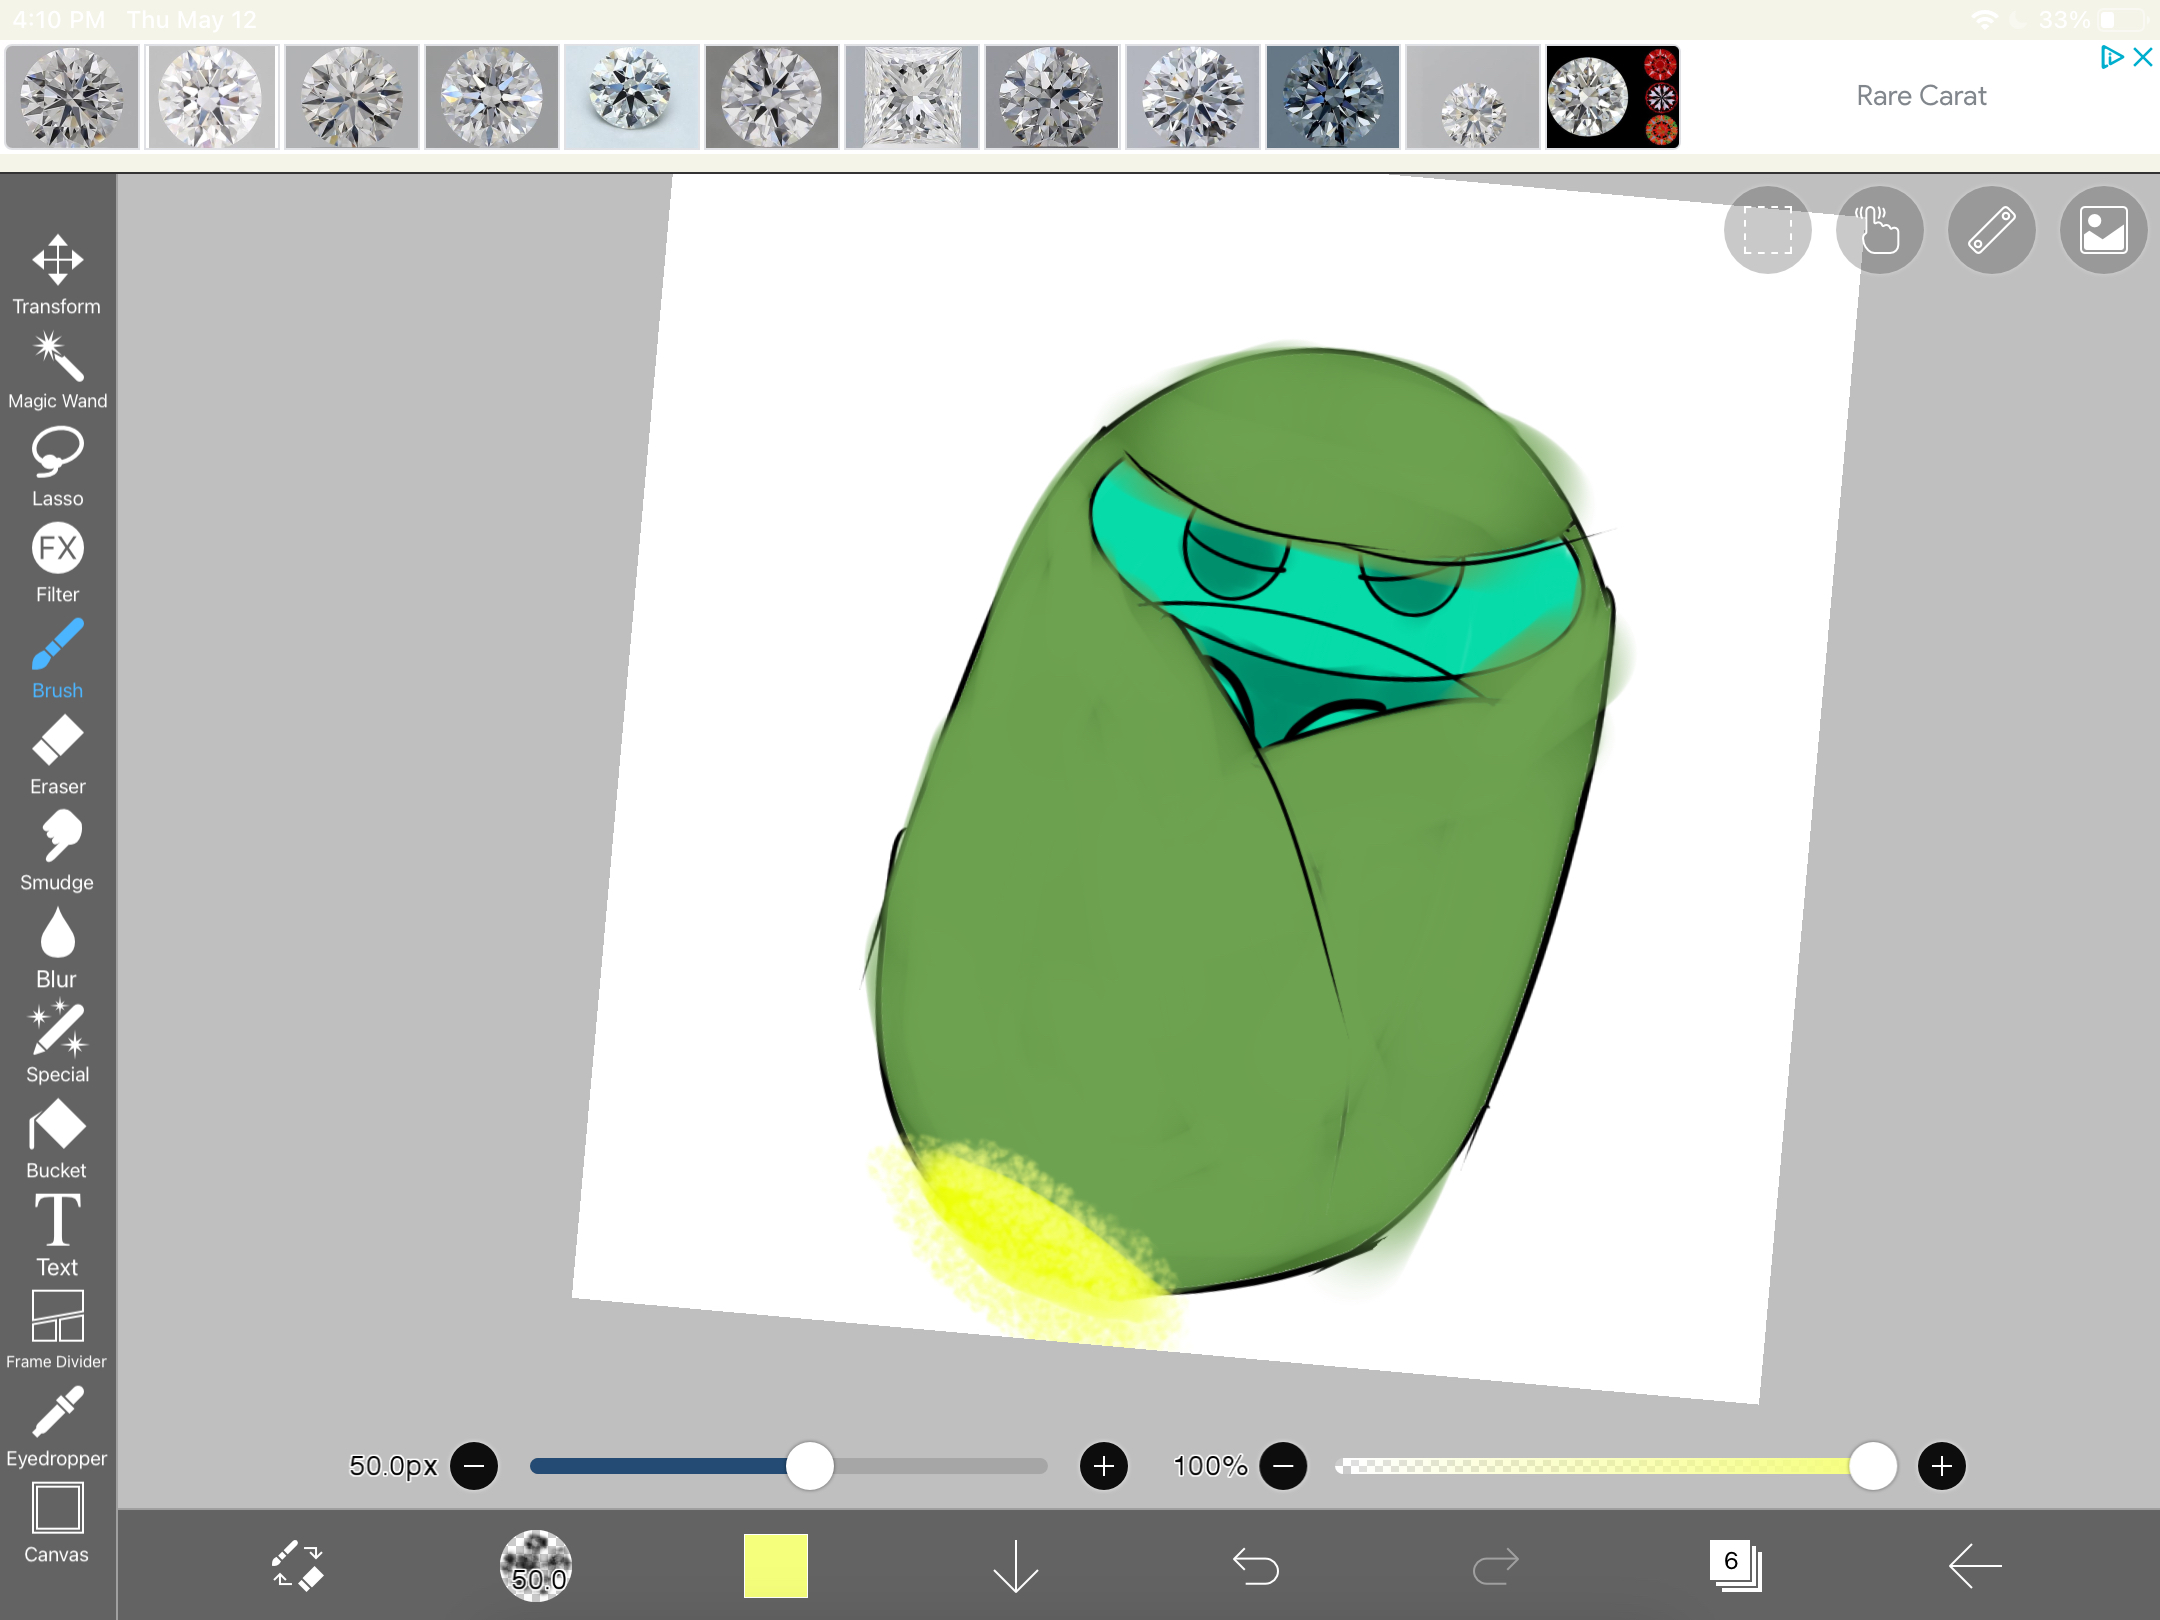Viewport: 2160px width, 1620px height.
Task: Open the ruler tool button
Action: [1991, 230]
